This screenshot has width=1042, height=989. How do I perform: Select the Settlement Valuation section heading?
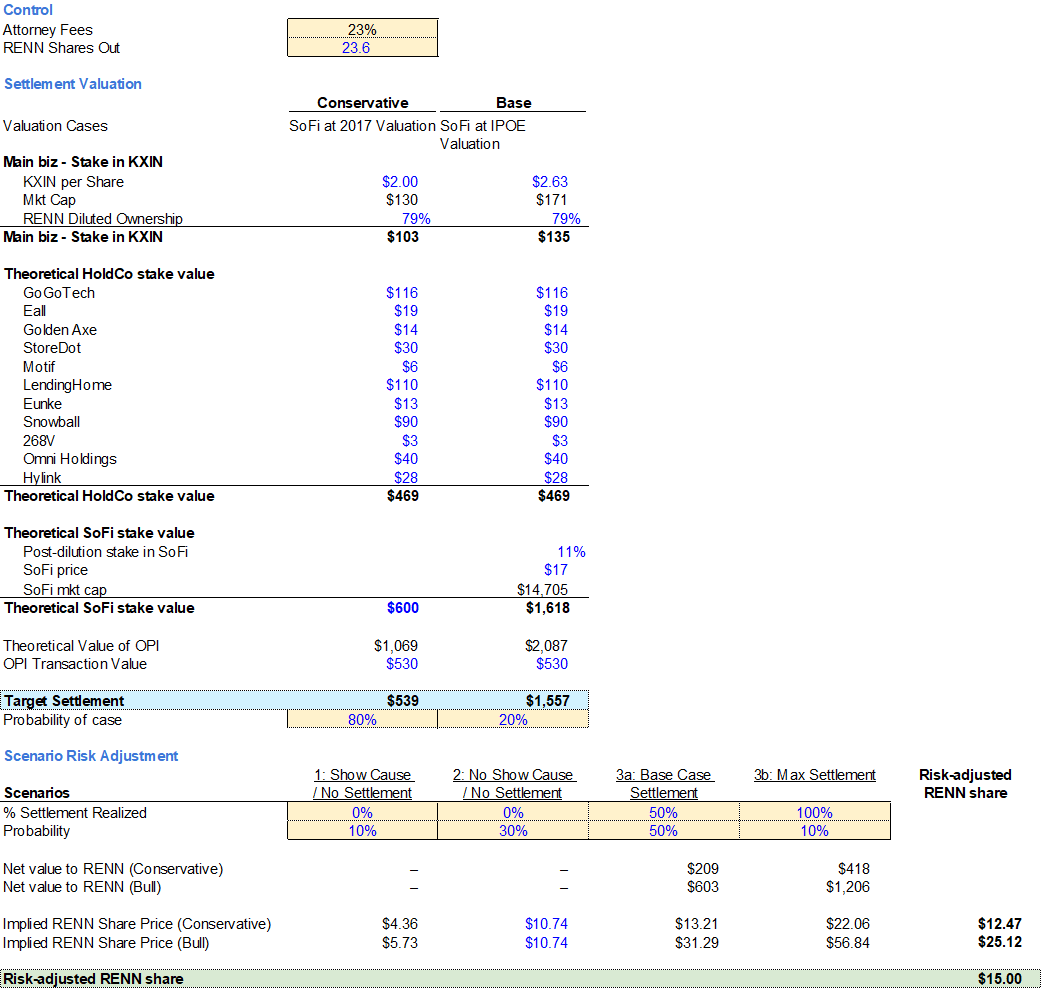73,84
